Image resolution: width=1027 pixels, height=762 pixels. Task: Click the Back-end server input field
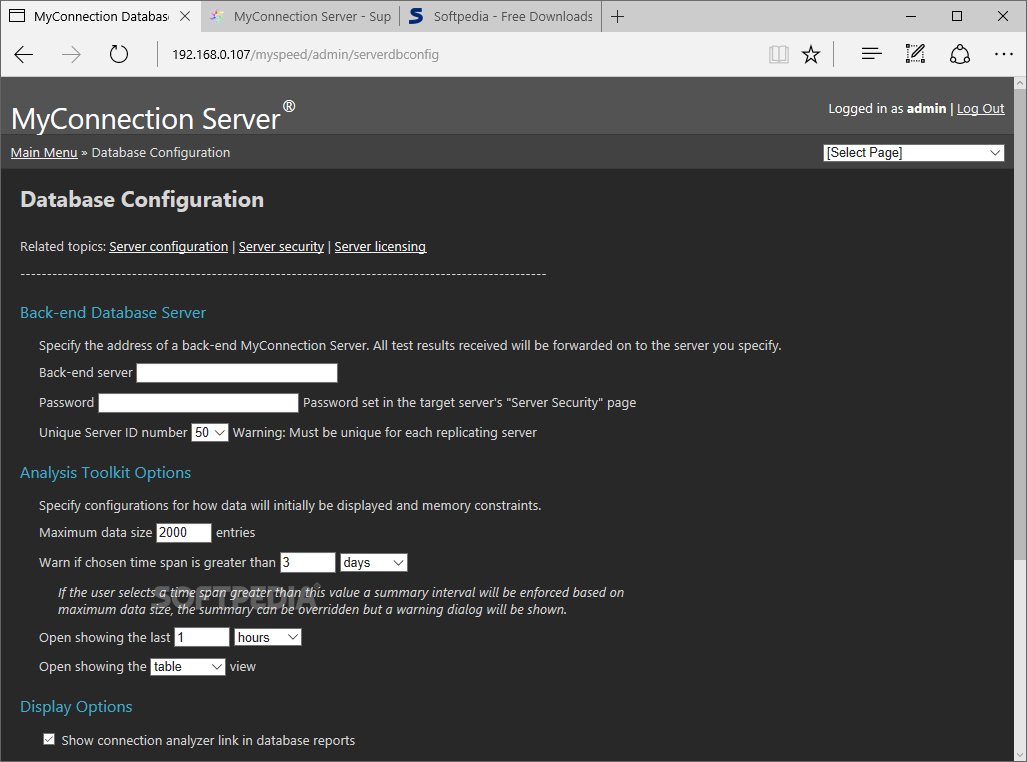(236, 373)
